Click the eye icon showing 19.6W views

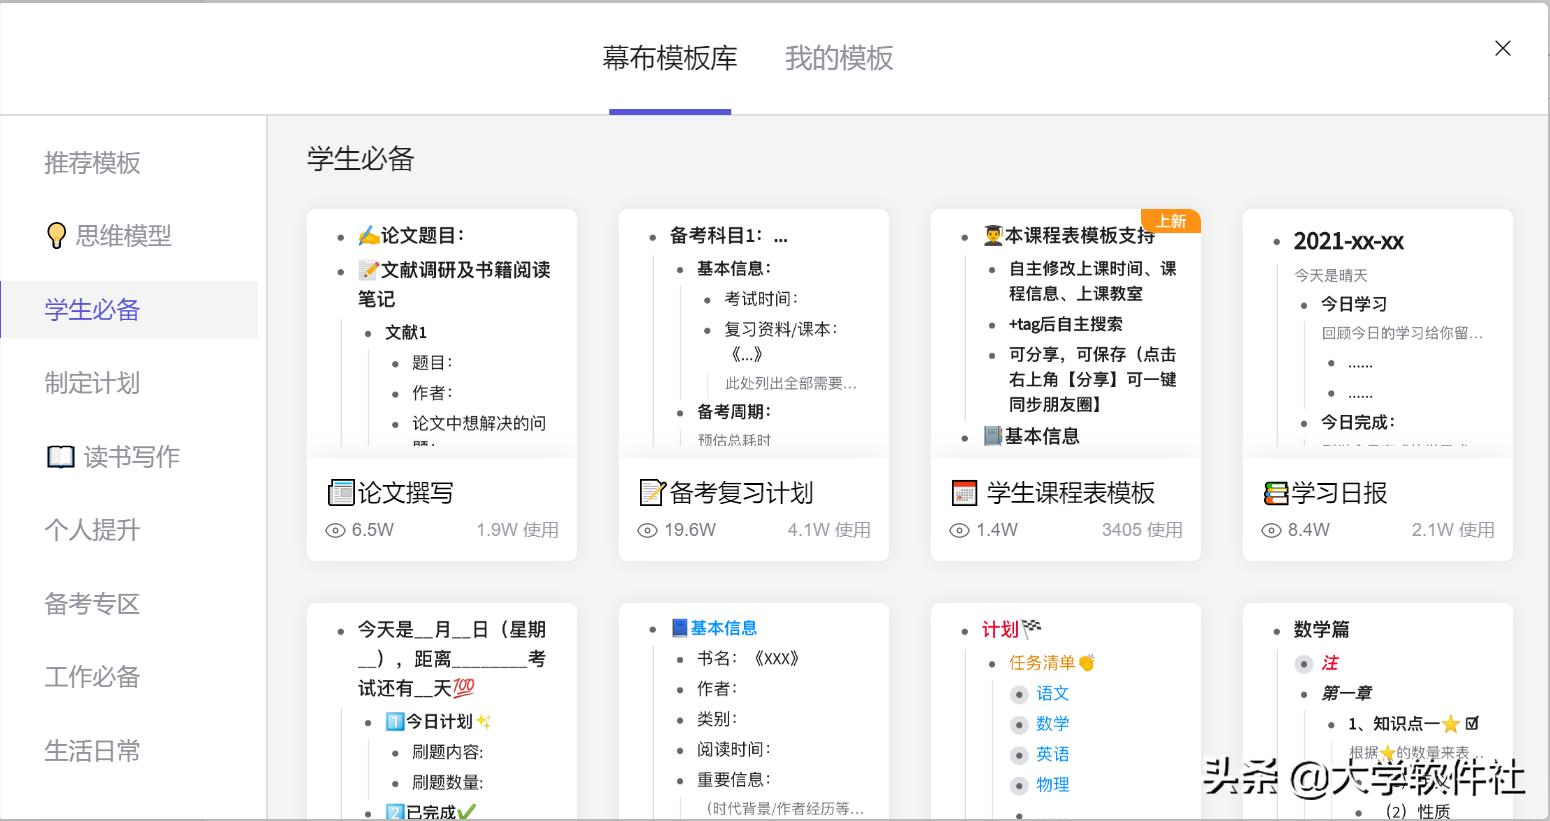coord(647,531)
